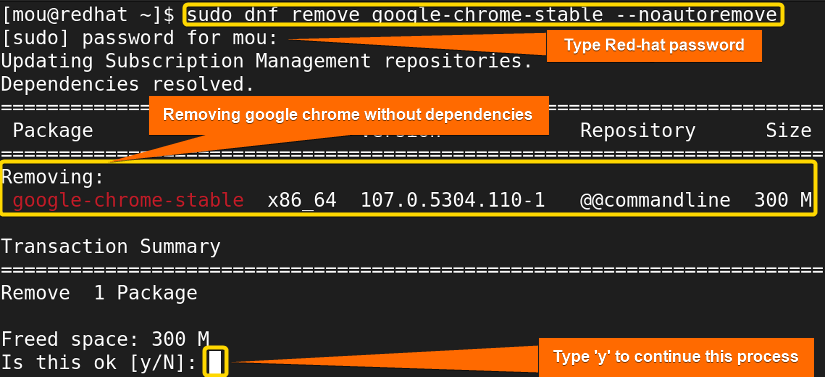825x377 pixels.
Task: Click 'Updating Subscription Management repositories.' line
Action: point(267,61)
